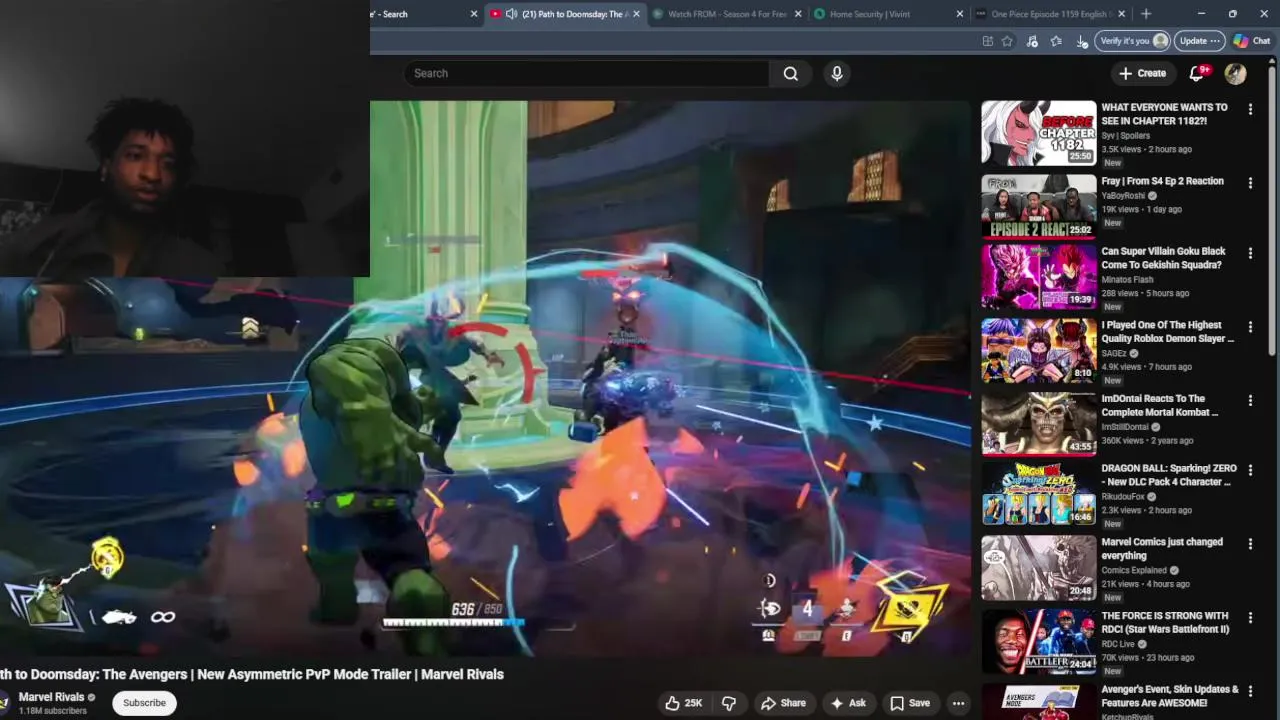Open the media control icon in browser toolbar
Image resolution: width=1280 pixels, height=720 pixels.
coord(1032,41)
